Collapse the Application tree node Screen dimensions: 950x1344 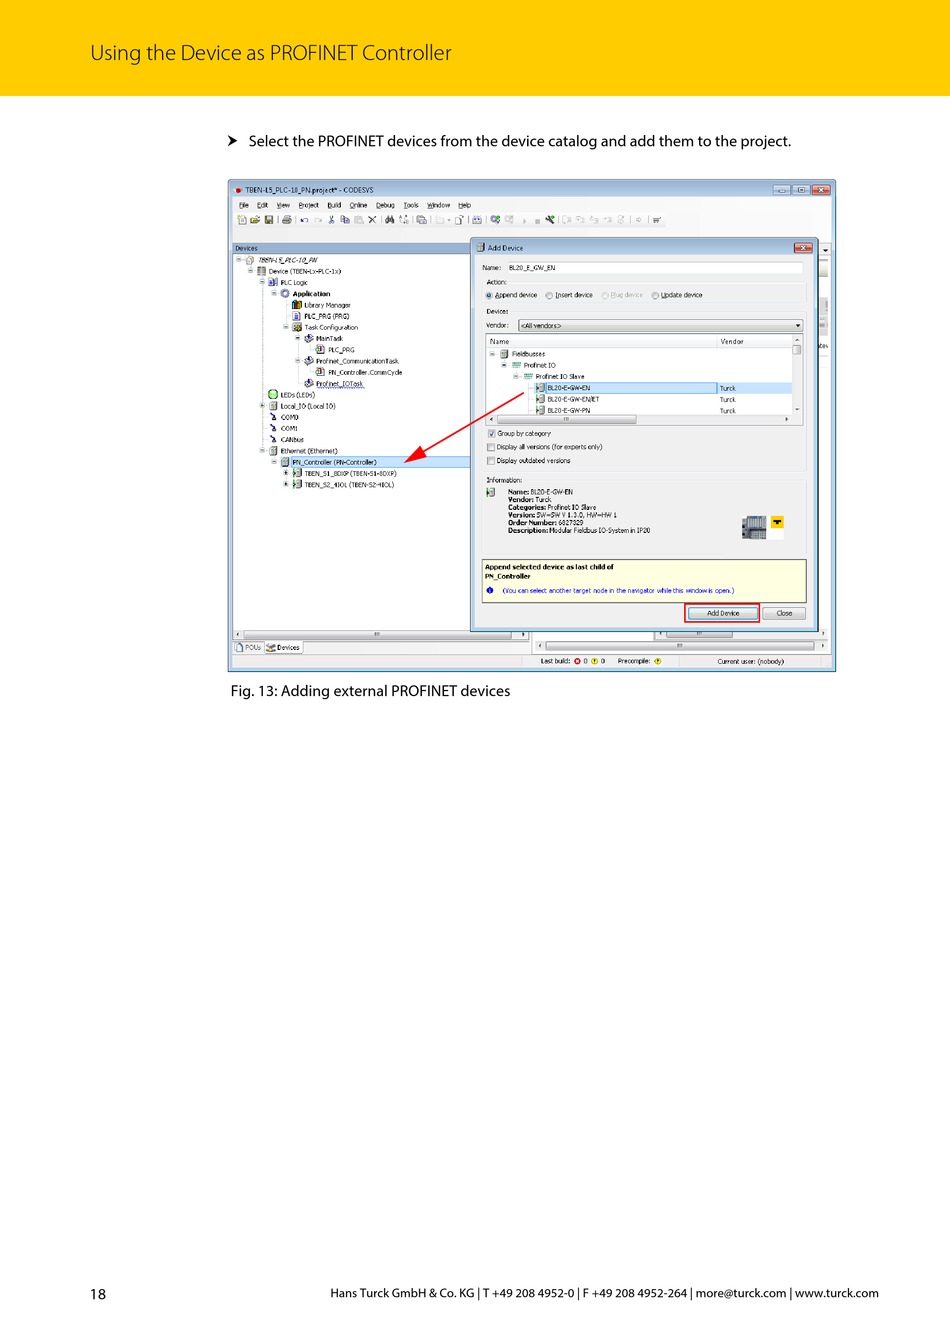274,294
